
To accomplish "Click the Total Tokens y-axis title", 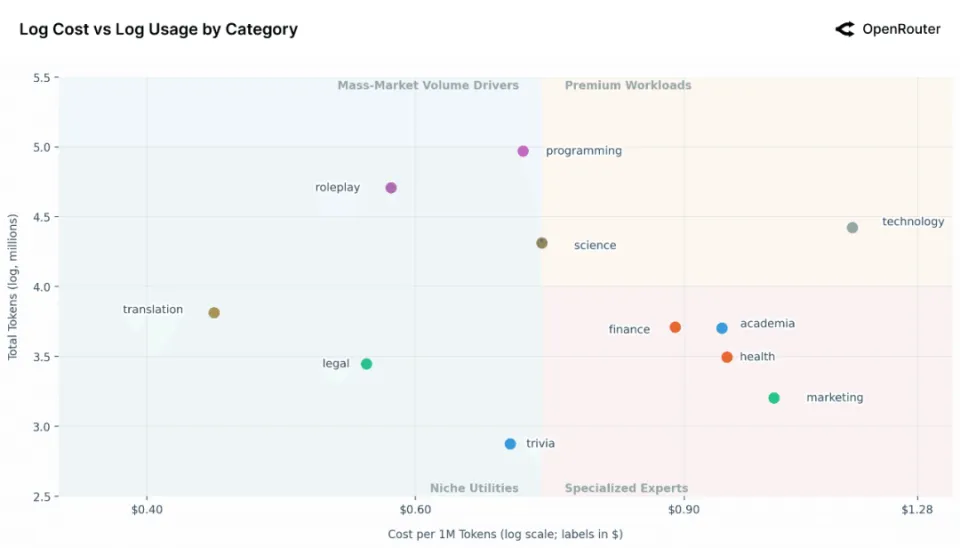I will point(14,286).
